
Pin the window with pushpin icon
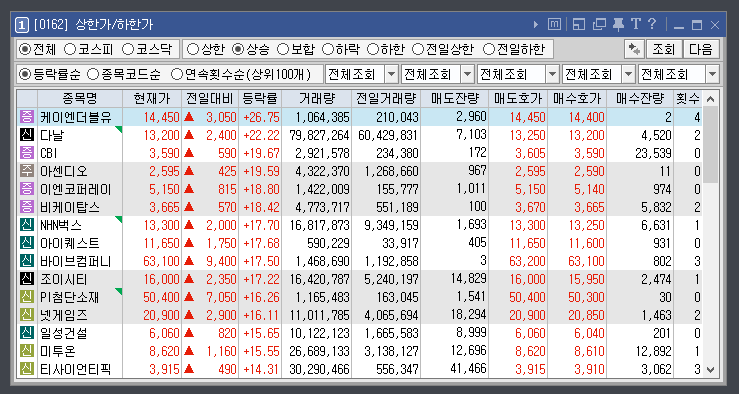618,25
